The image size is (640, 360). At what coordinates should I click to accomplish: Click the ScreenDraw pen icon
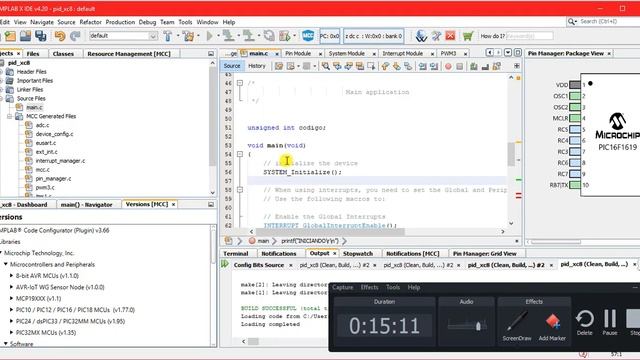(517, 321)
